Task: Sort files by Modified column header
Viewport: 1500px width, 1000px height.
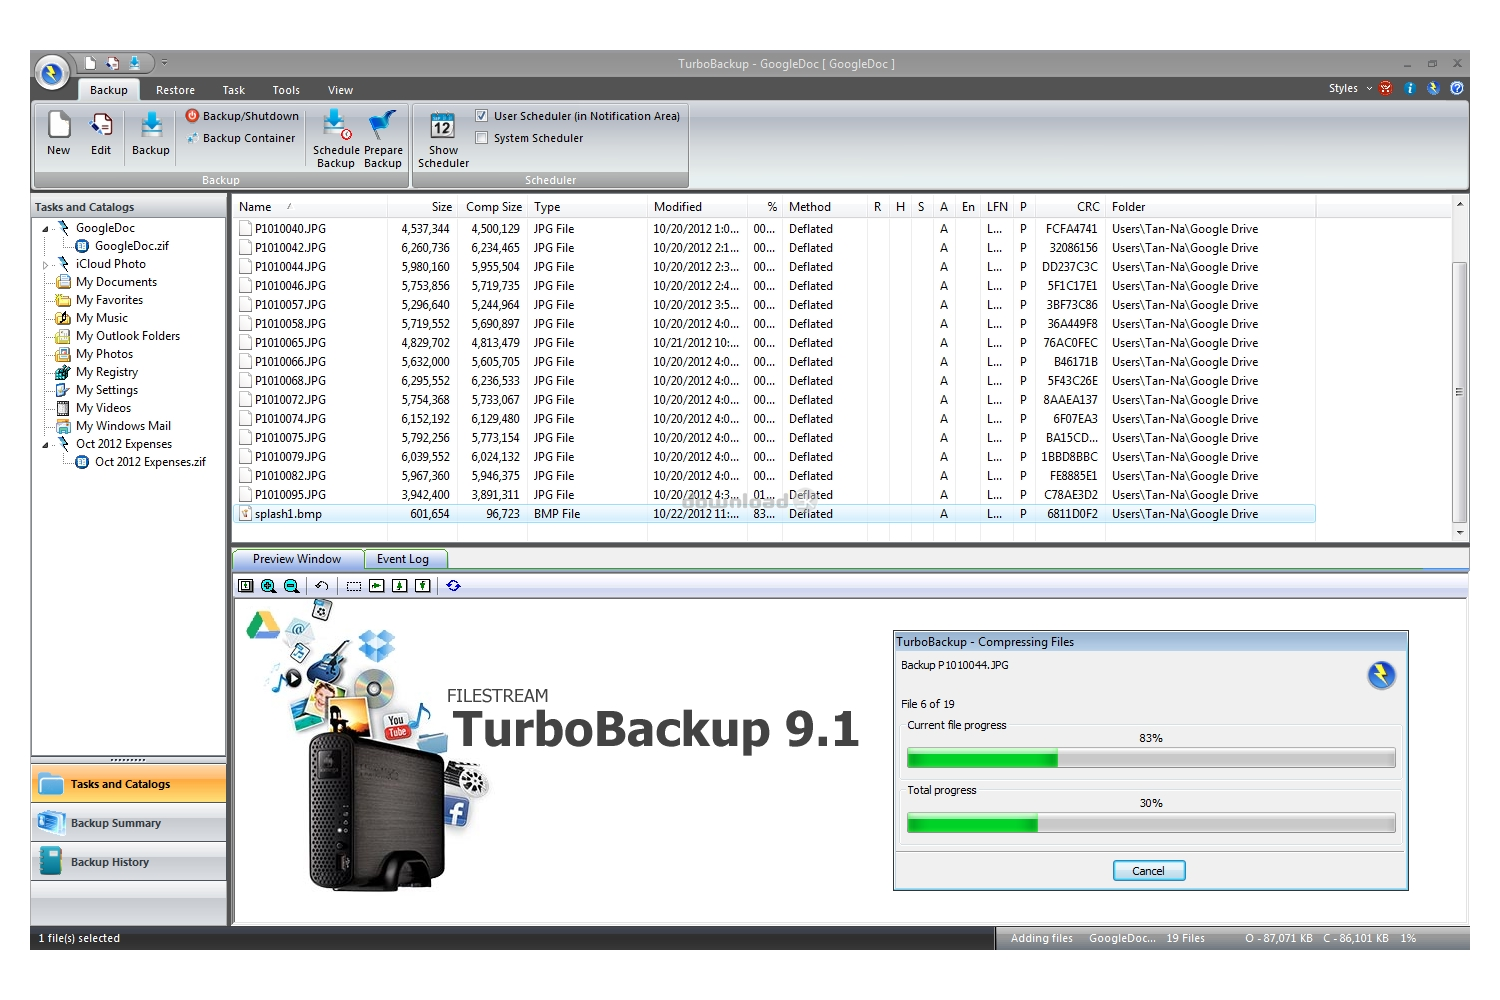Action: [x=697, y=207]
